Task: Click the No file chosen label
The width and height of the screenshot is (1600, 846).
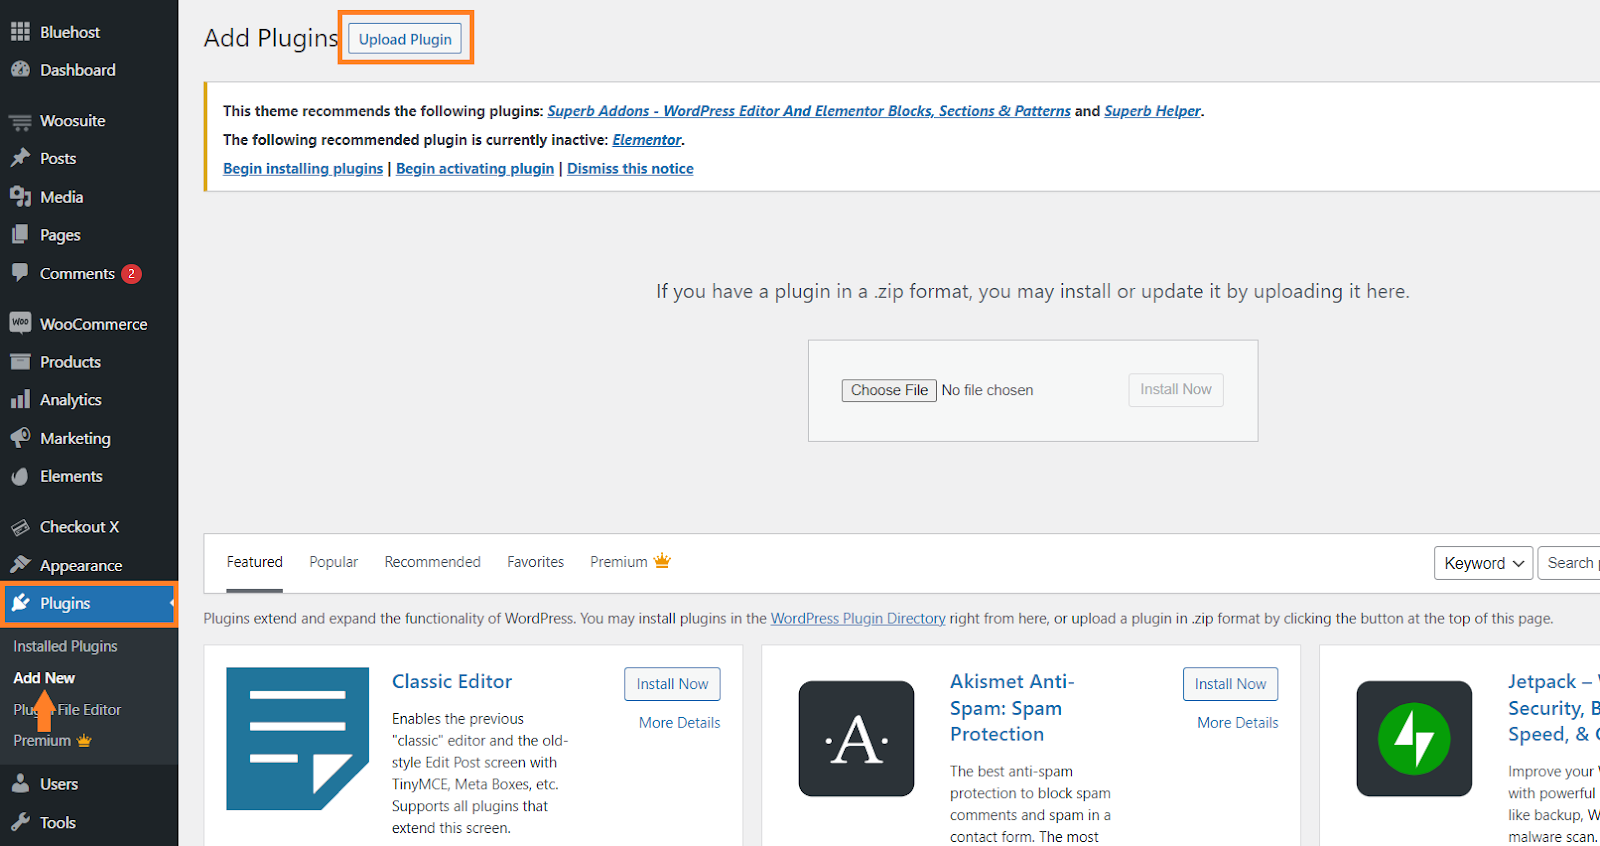Action: pyautogui.click(x=987, y=390)
